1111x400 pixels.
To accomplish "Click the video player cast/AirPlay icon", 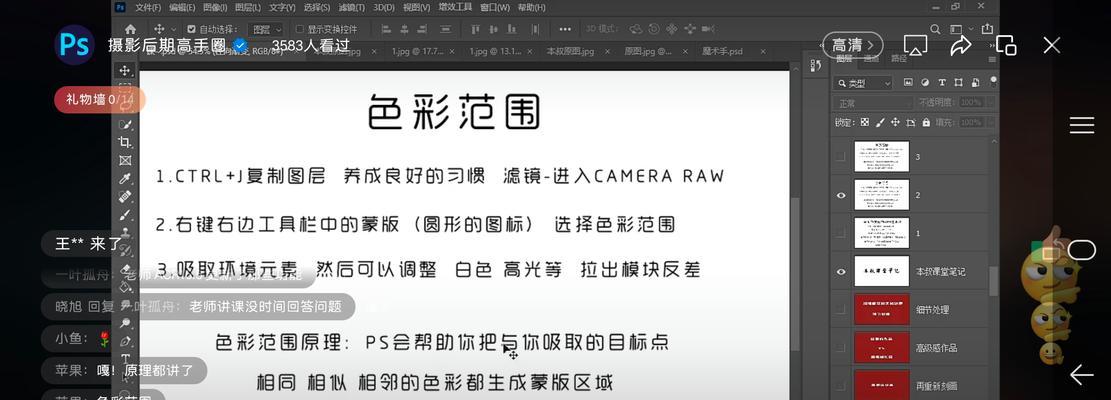I will click(x=915, y=45).
